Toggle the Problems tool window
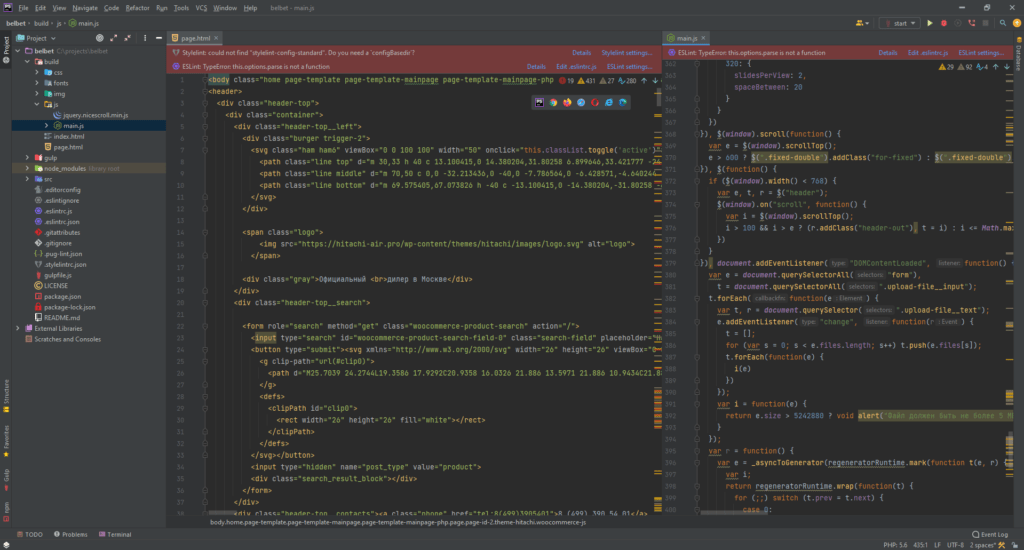The height and width of the screenshot is (550, 1024). tap(70, 535)
